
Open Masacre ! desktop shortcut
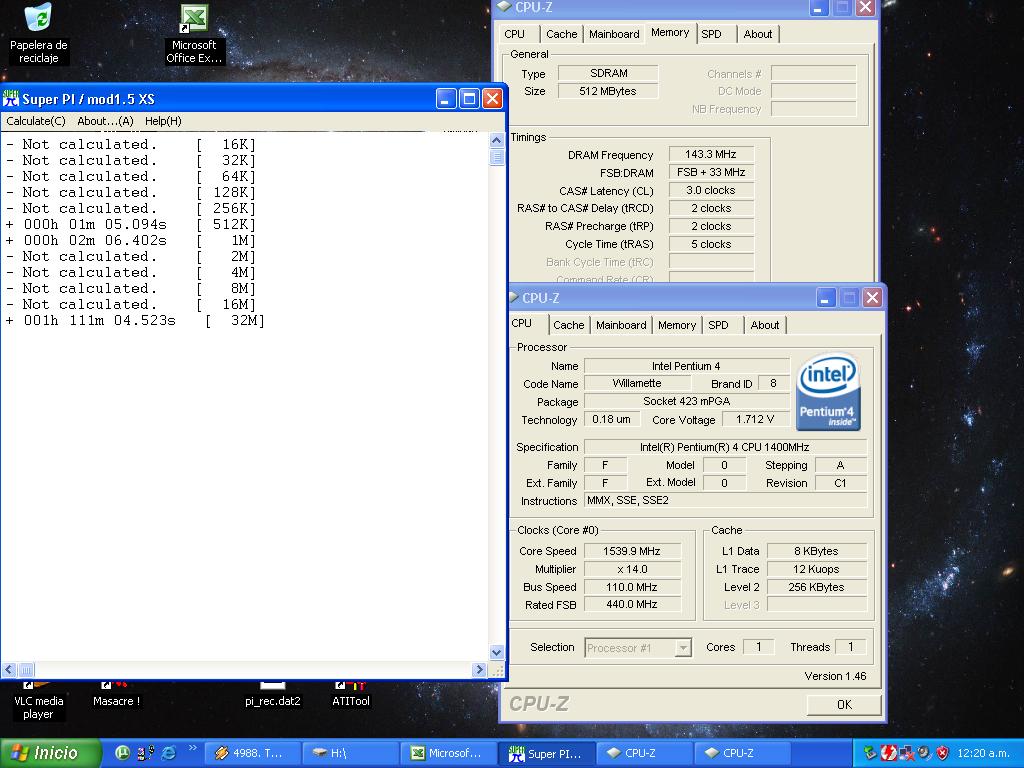pos(116,696)
